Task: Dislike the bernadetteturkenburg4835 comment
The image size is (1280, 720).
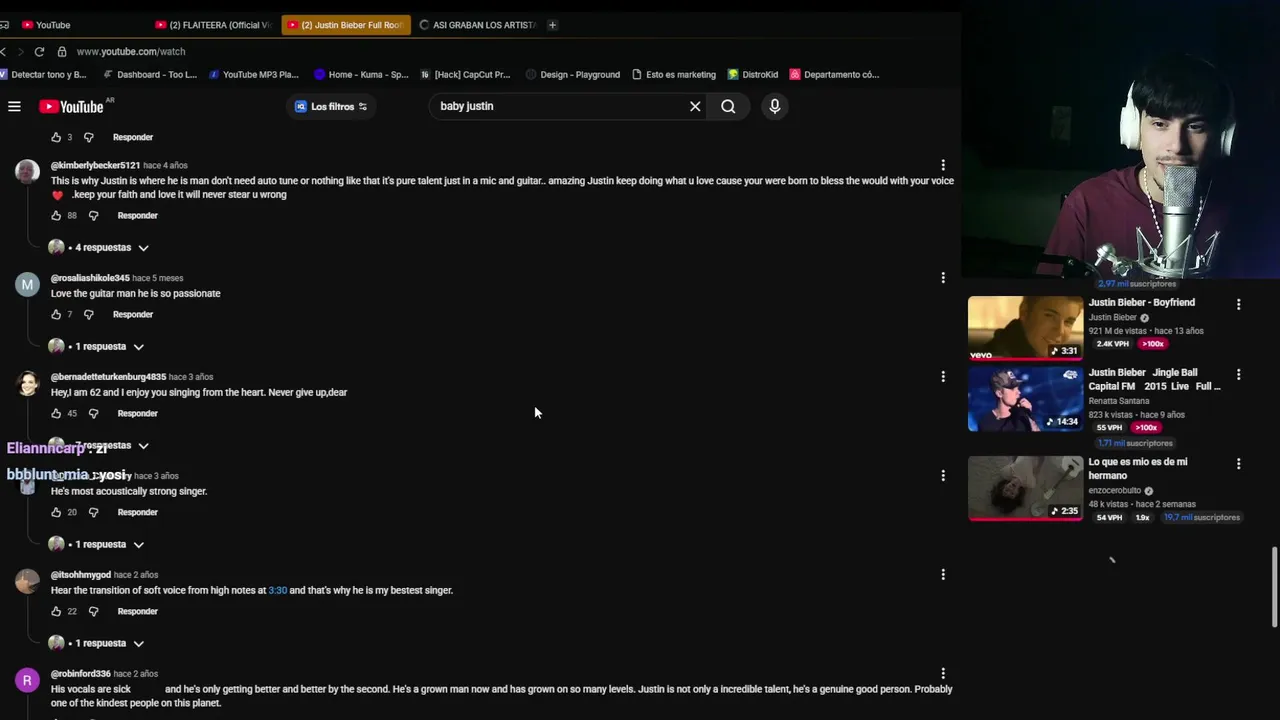Action: click(93, 413)
